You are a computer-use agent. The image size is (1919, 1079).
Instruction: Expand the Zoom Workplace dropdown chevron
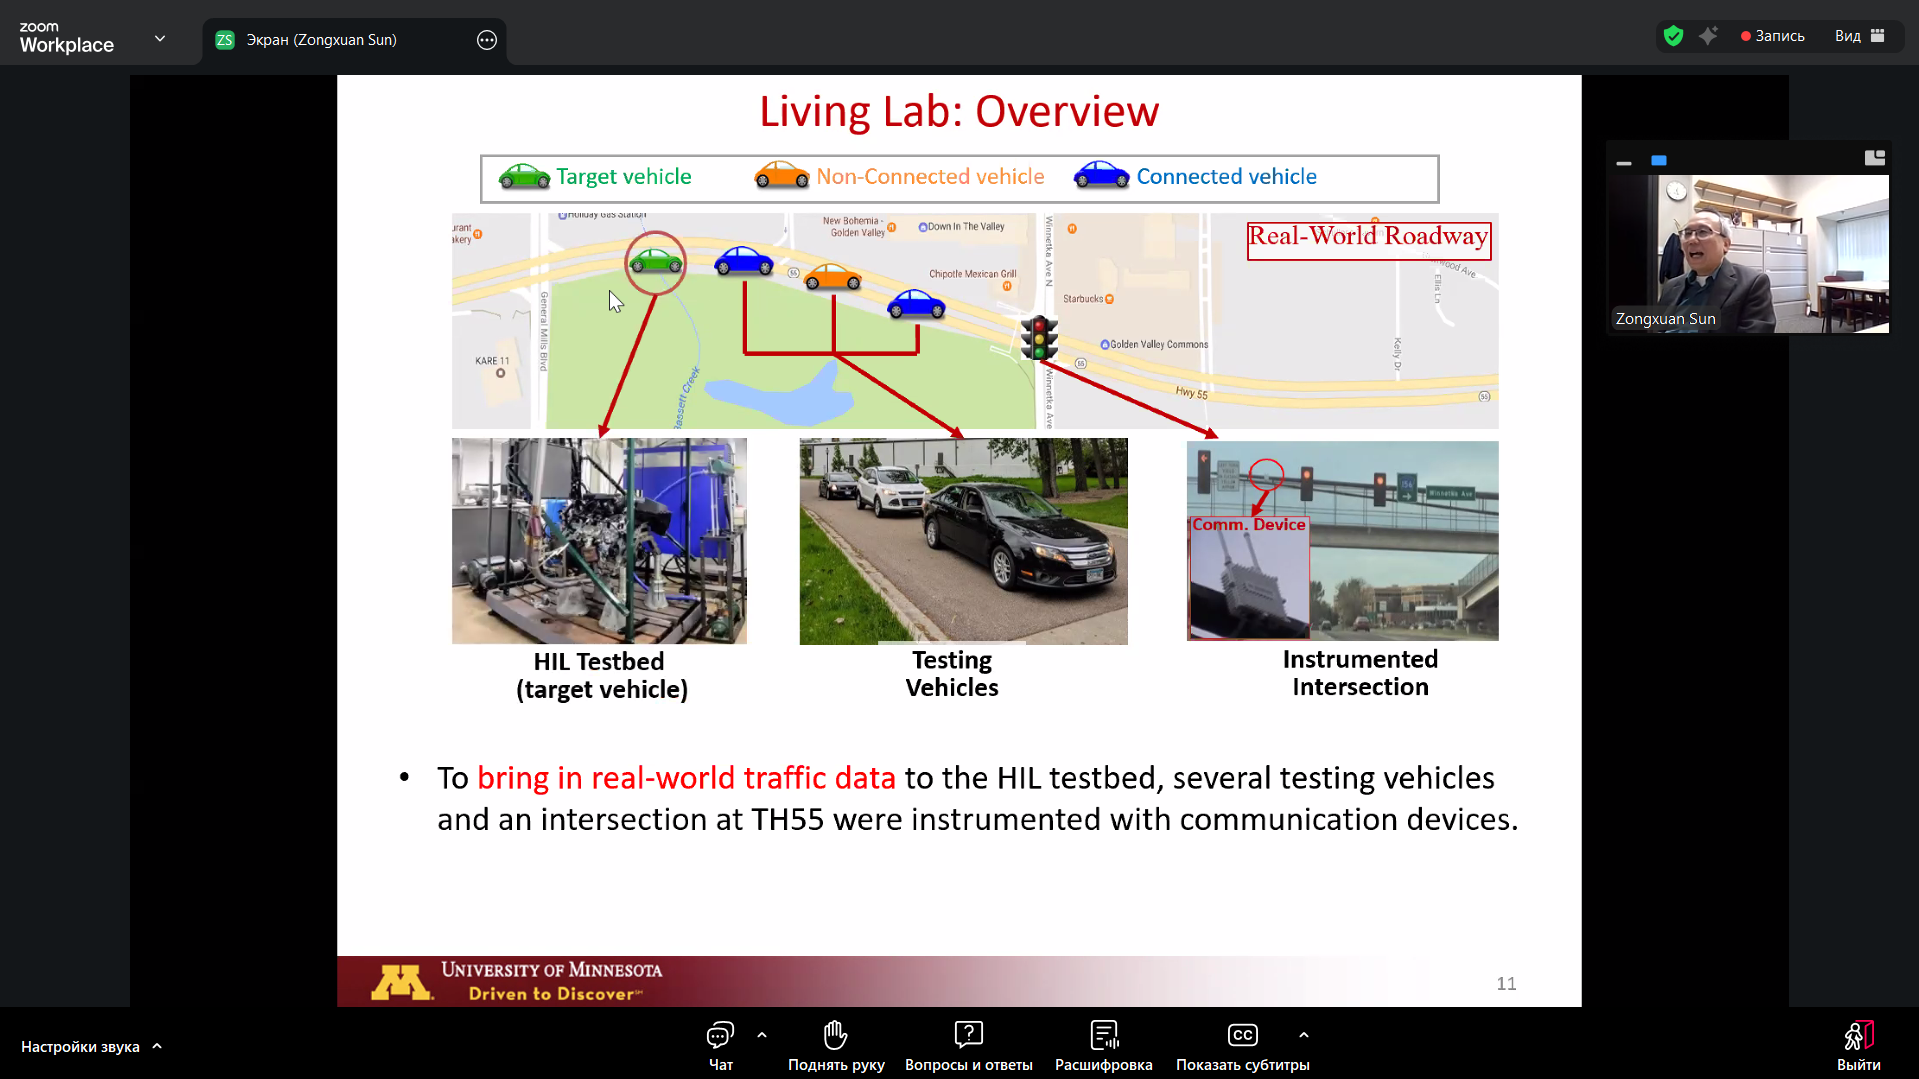160,39
